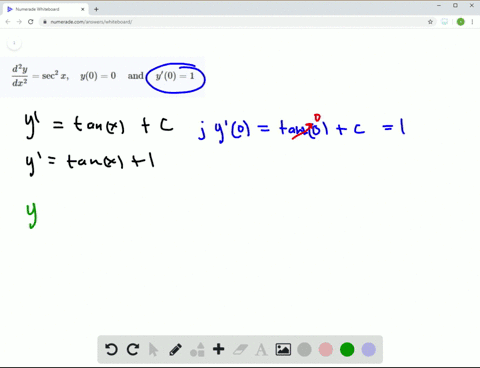Open the green profile avatar
This screenshot has height=368, width=480.
coord(461,22)
